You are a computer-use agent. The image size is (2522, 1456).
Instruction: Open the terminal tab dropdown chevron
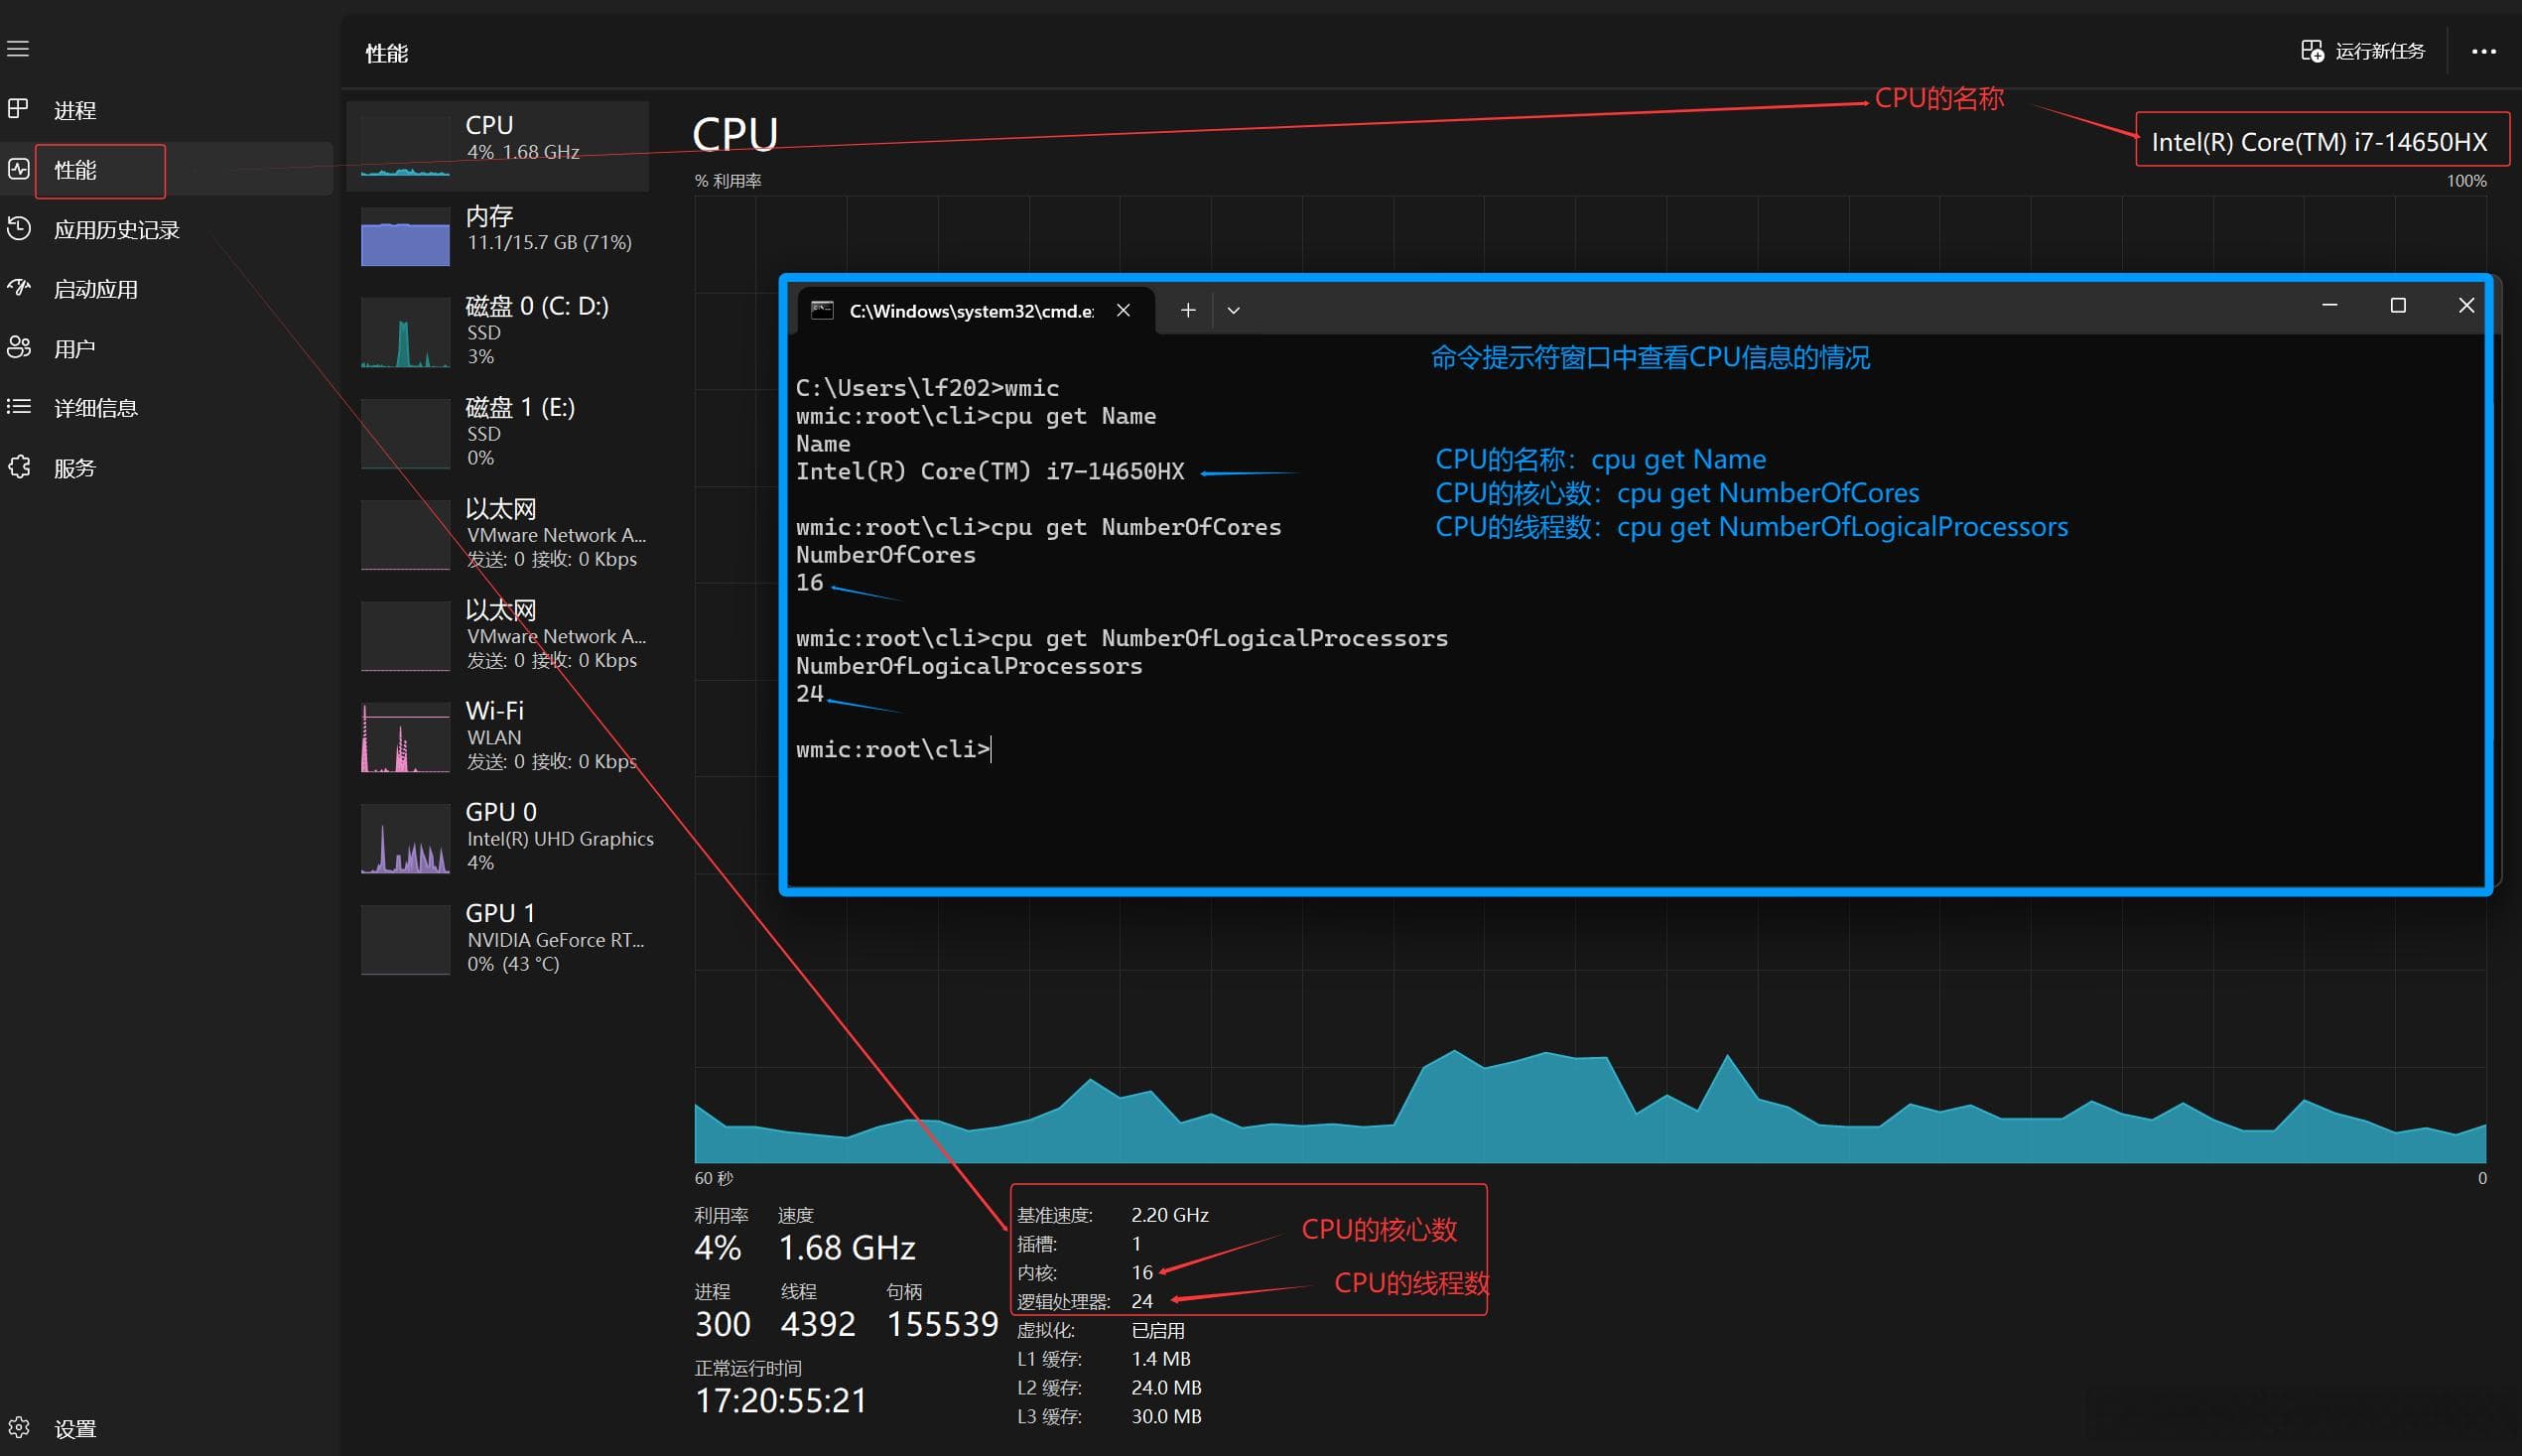pyautogui.click(x=1233, y=310)
